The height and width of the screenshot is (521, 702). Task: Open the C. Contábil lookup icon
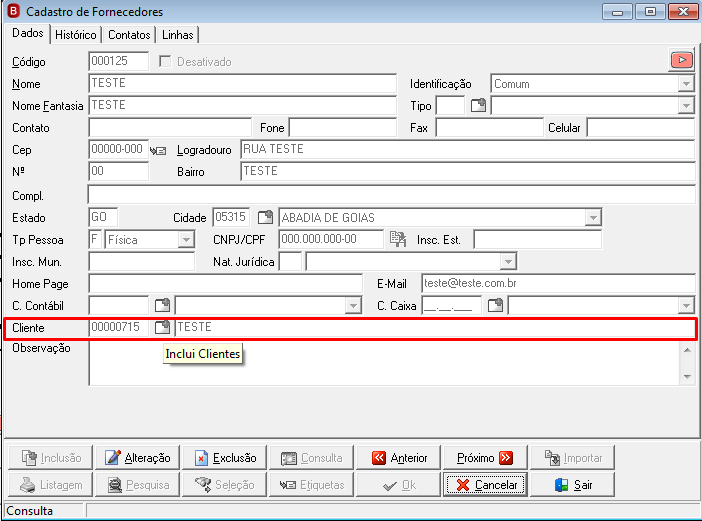[163, 306]
